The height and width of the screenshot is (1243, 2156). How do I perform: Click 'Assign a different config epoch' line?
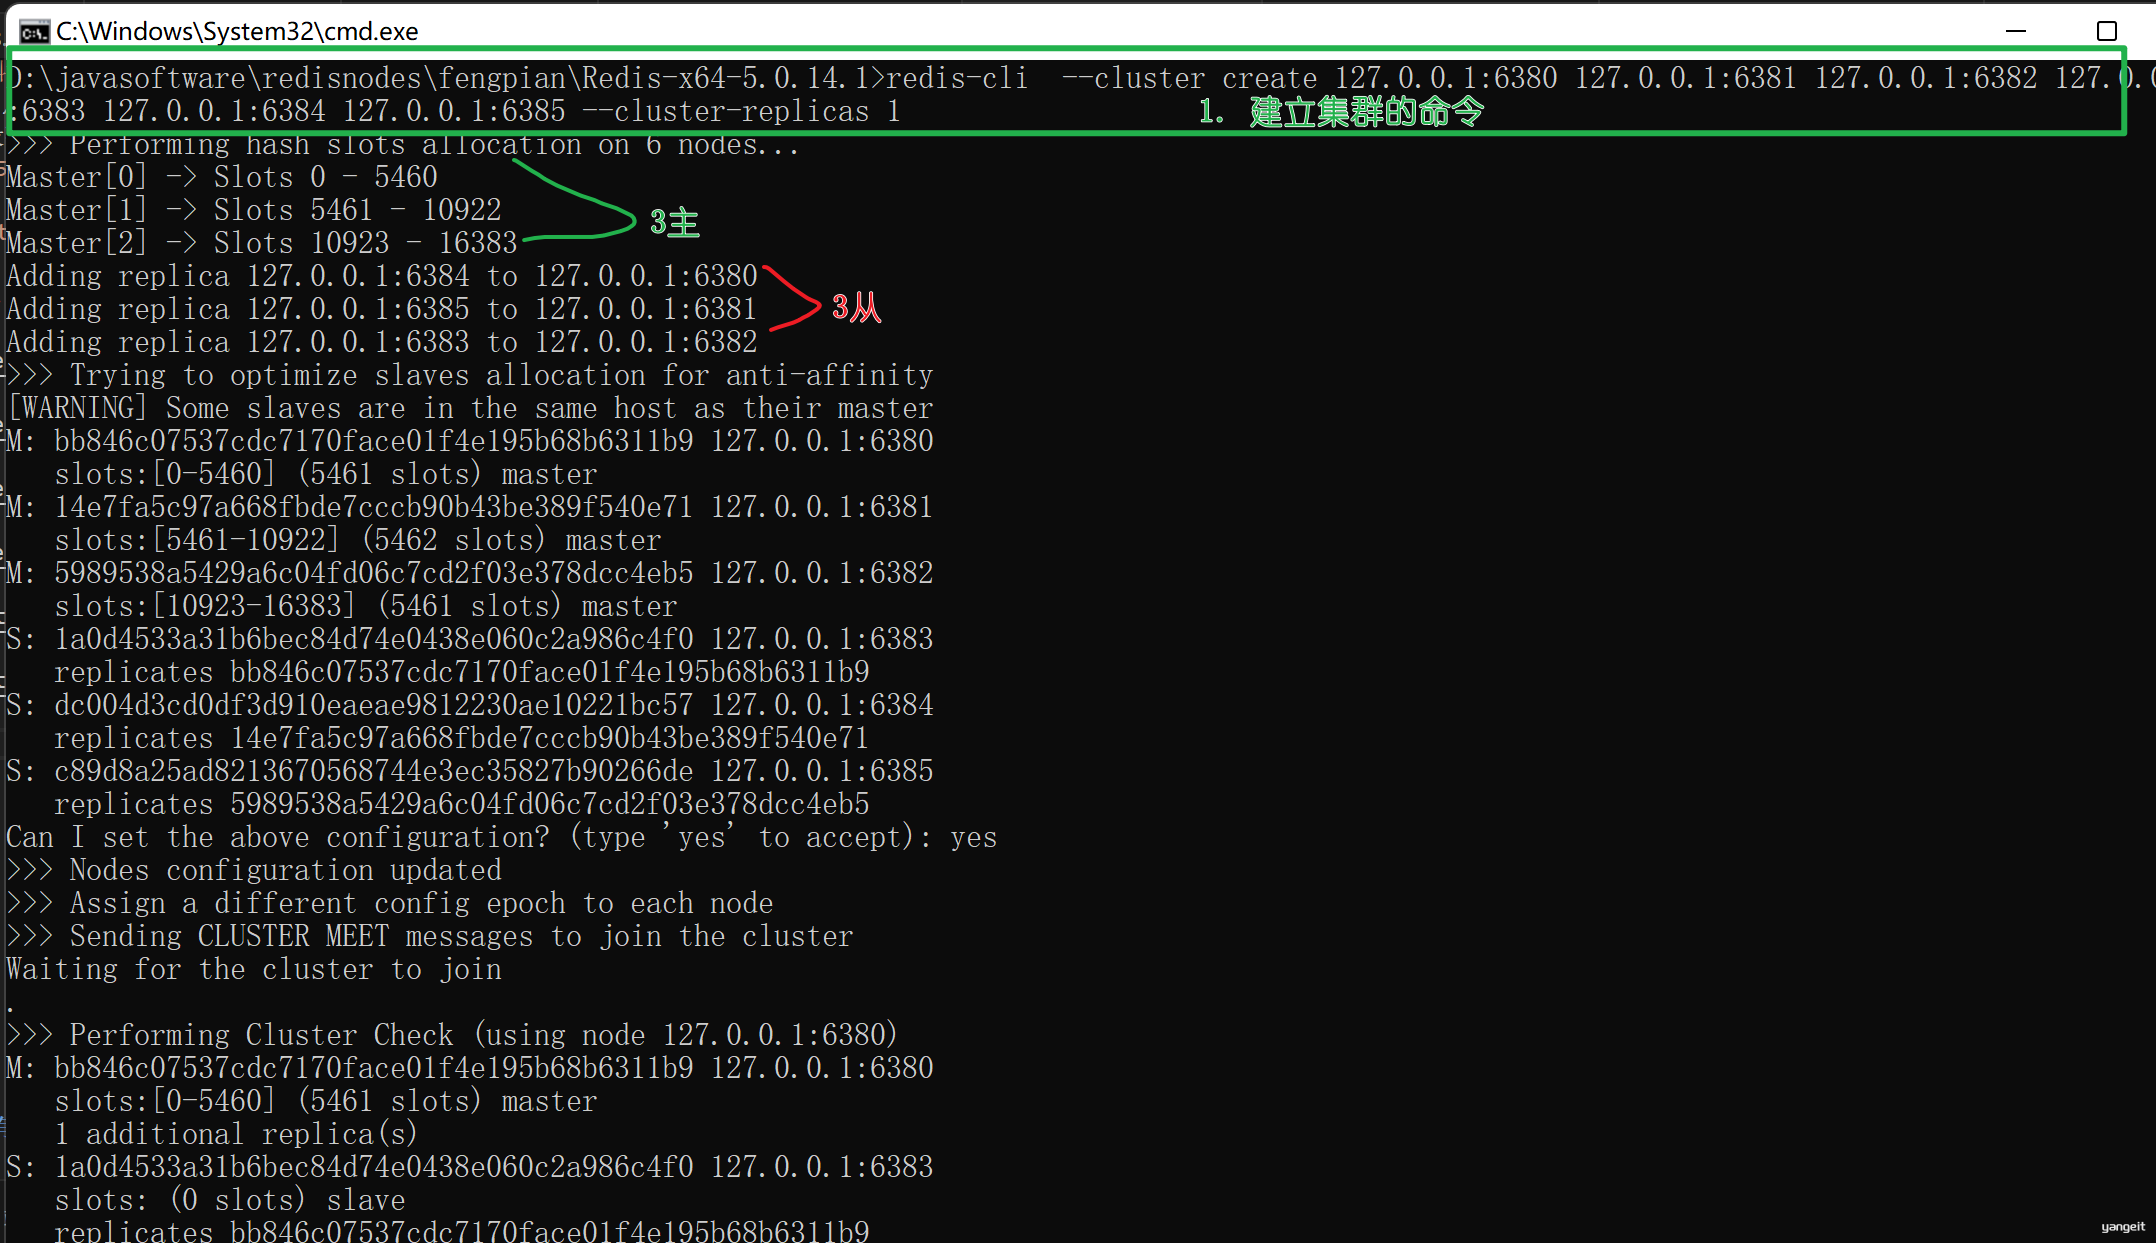tap(390, 903)
